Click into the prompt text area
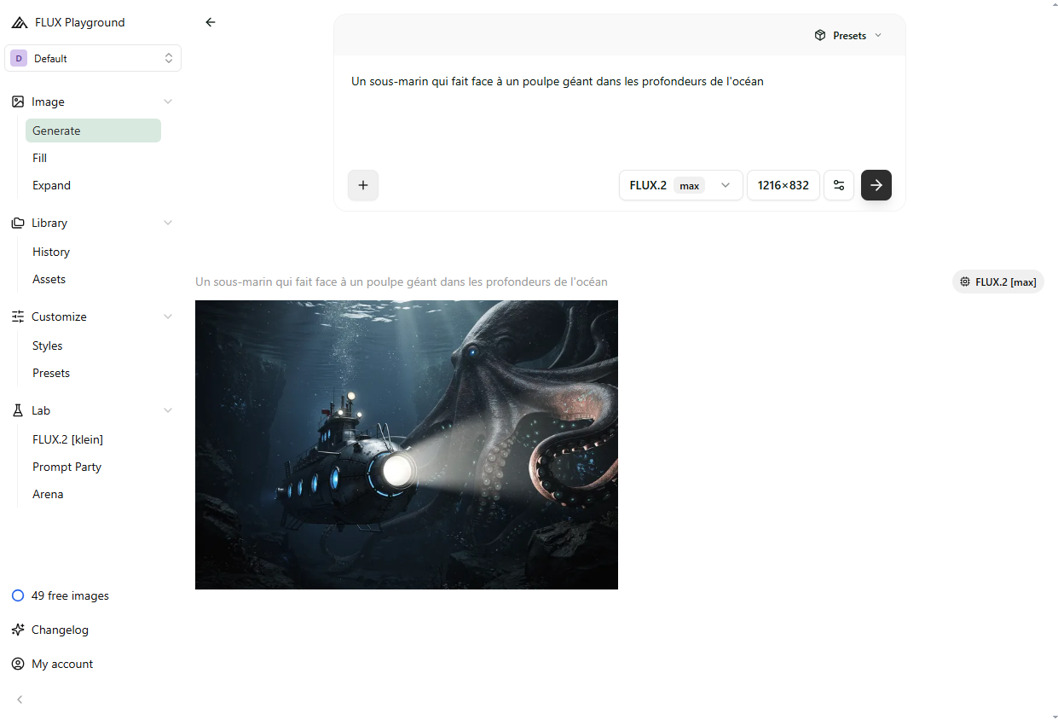1058x720 pixels. (619, 108)
